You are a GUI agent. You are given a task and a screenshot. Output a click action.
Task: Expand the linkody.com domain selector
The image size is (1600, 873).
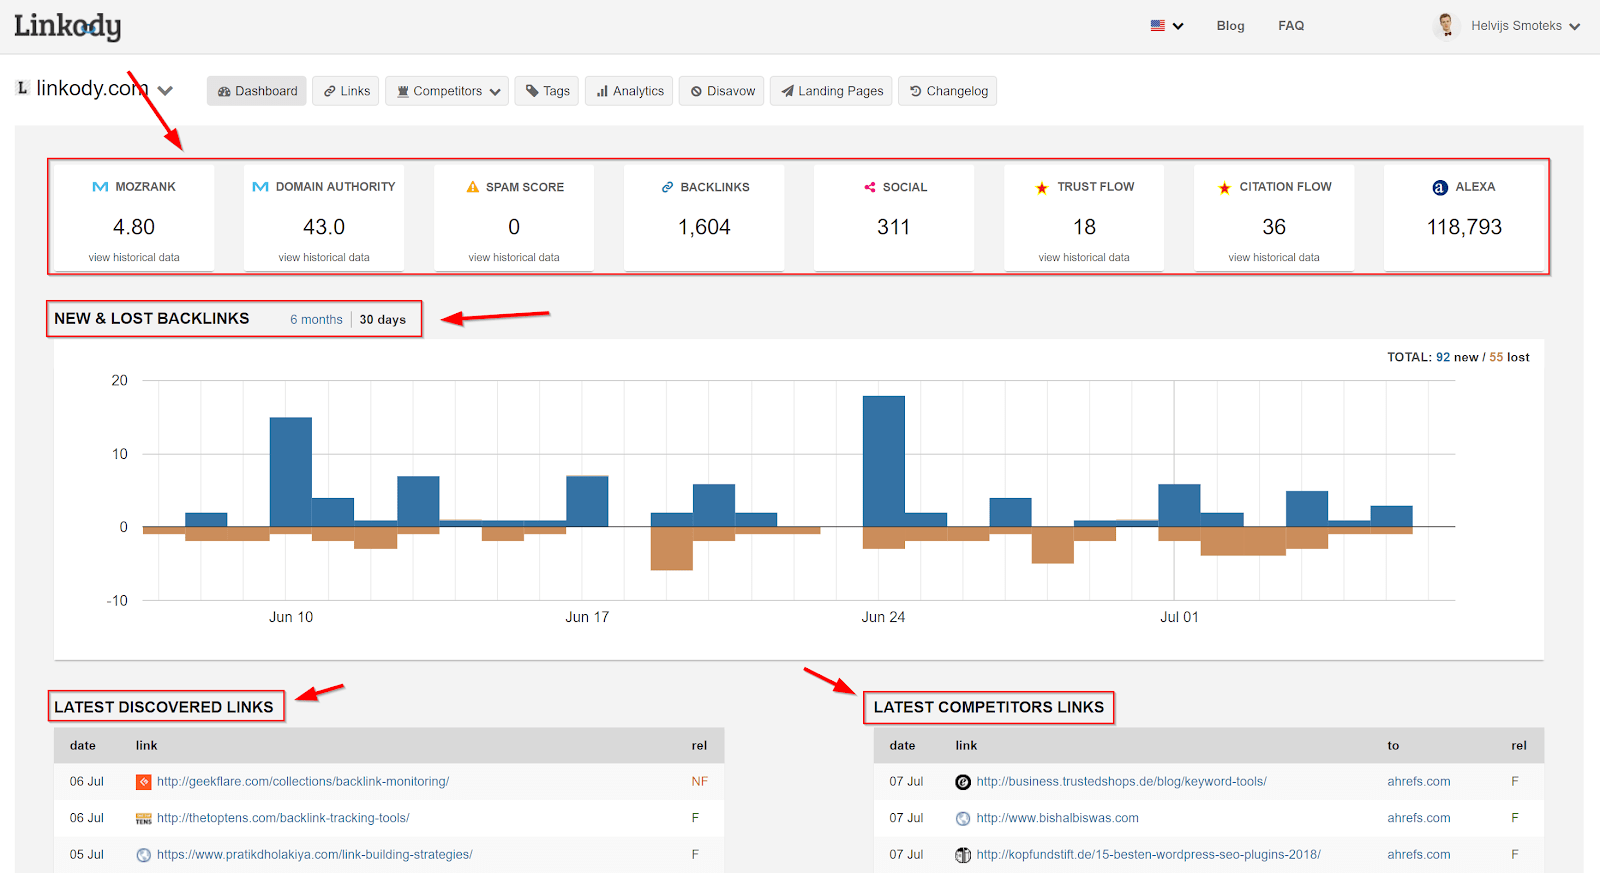pos(165,90)
